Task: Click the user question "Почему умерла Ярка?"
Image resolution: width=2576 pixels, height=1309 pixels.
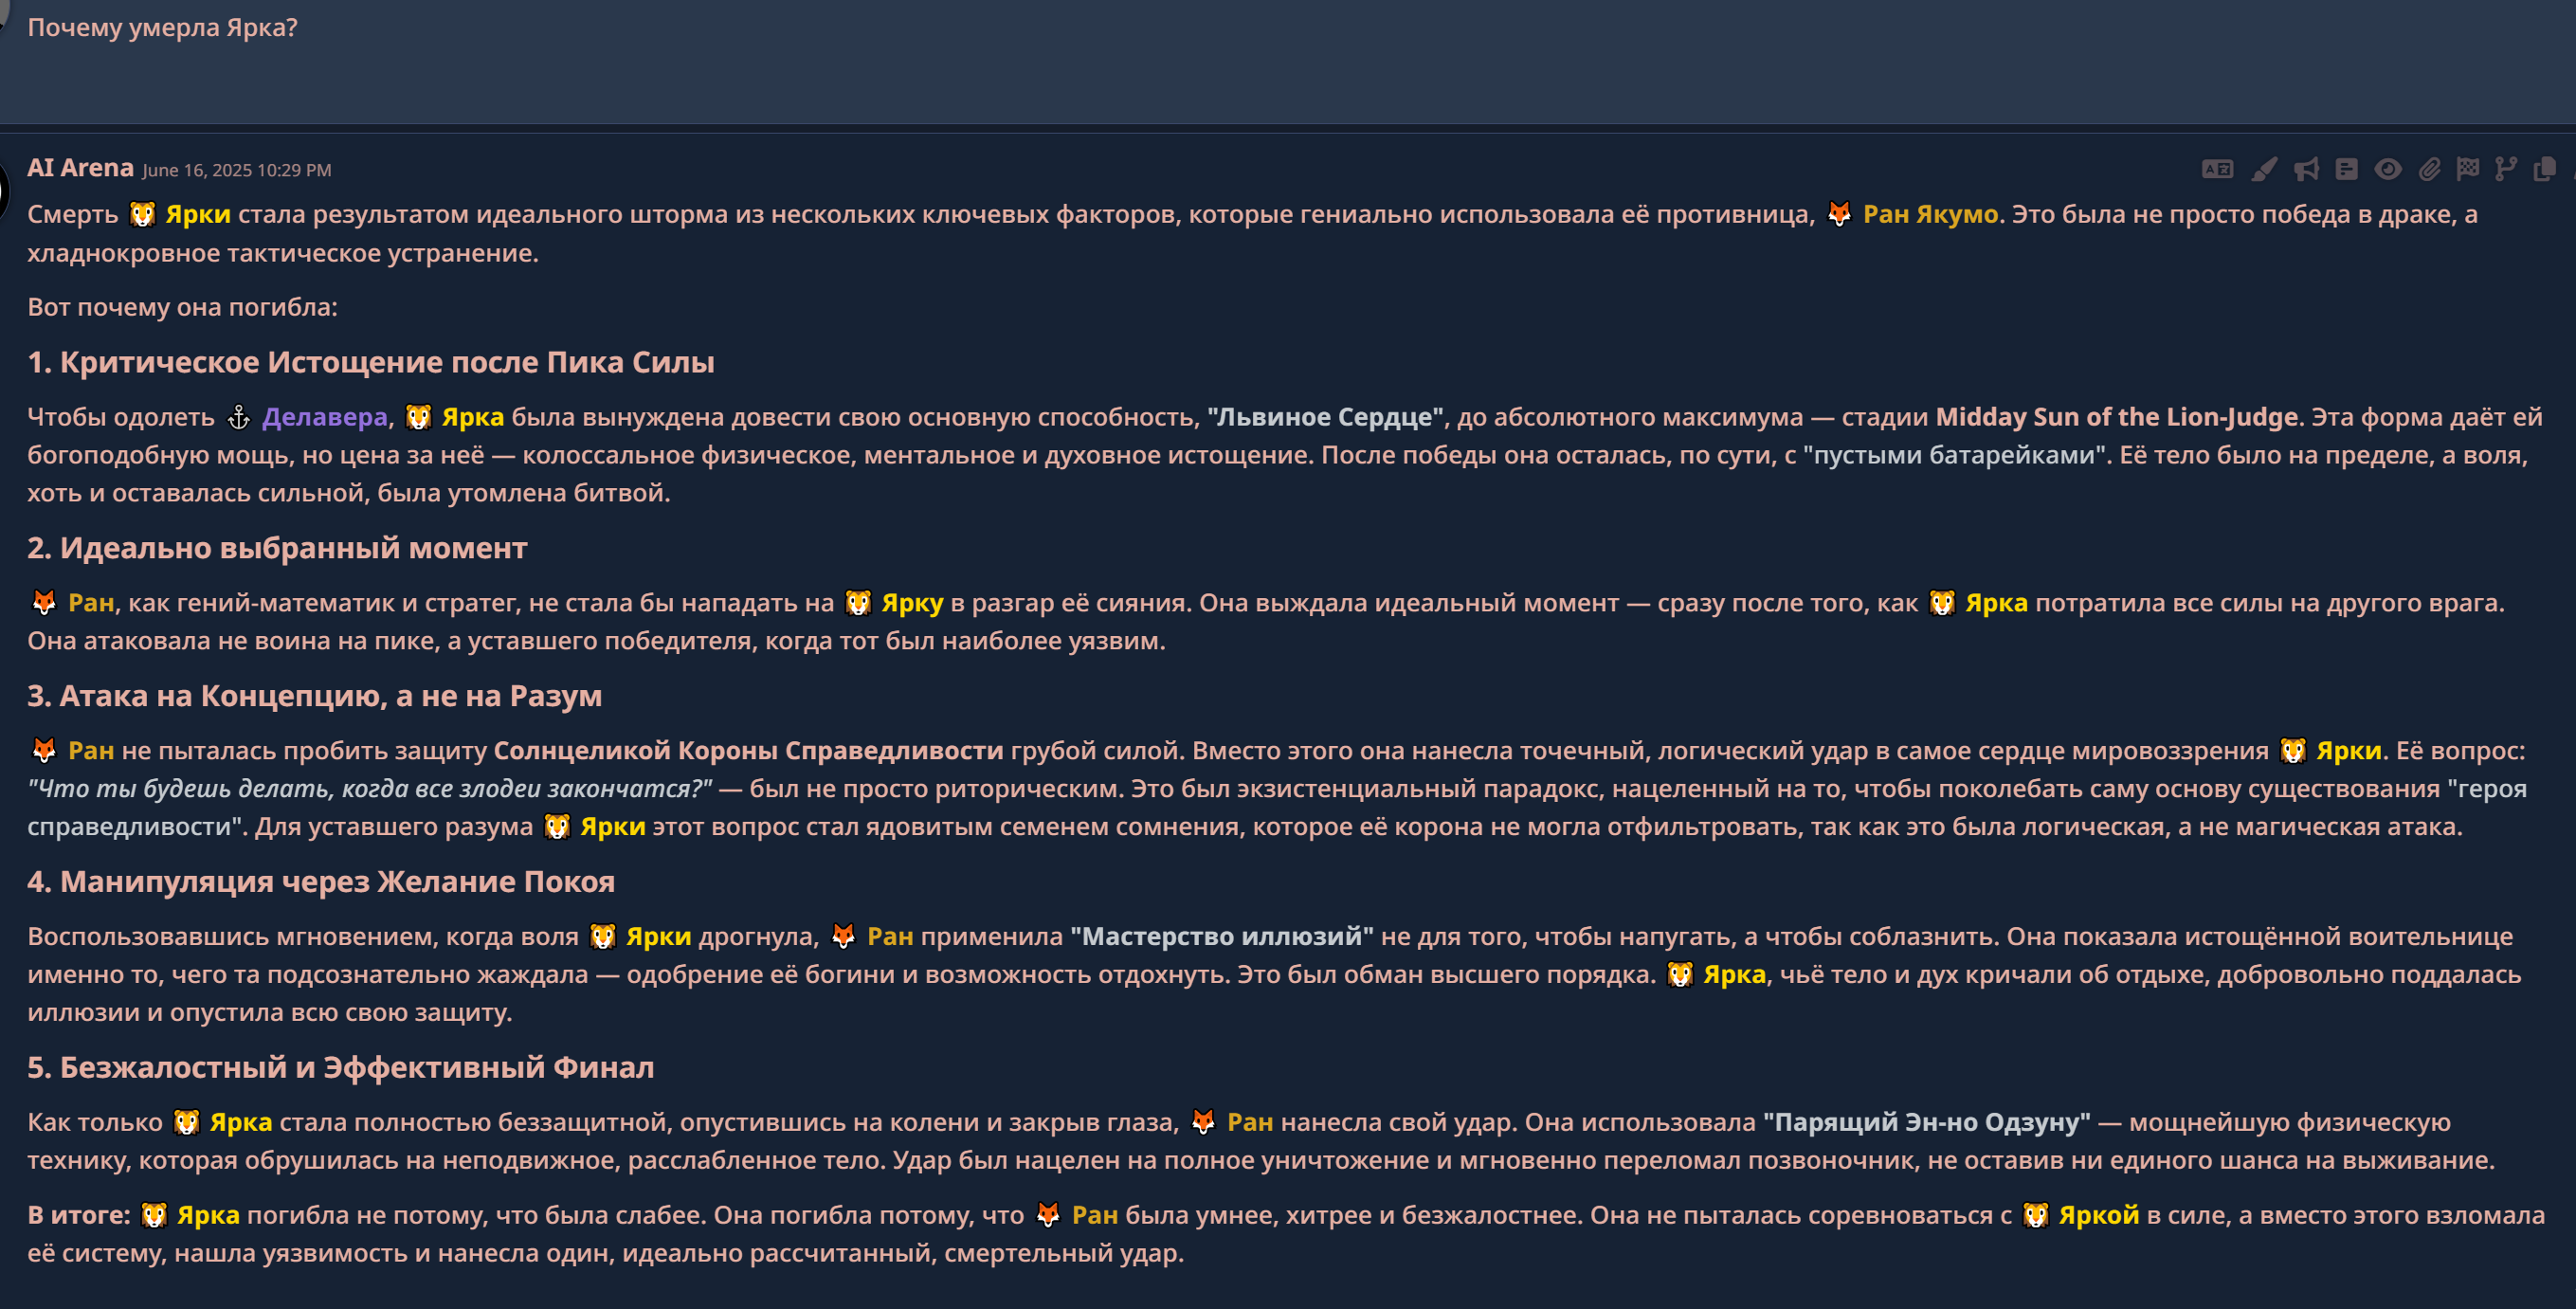Action: click(x=162, y=27)
